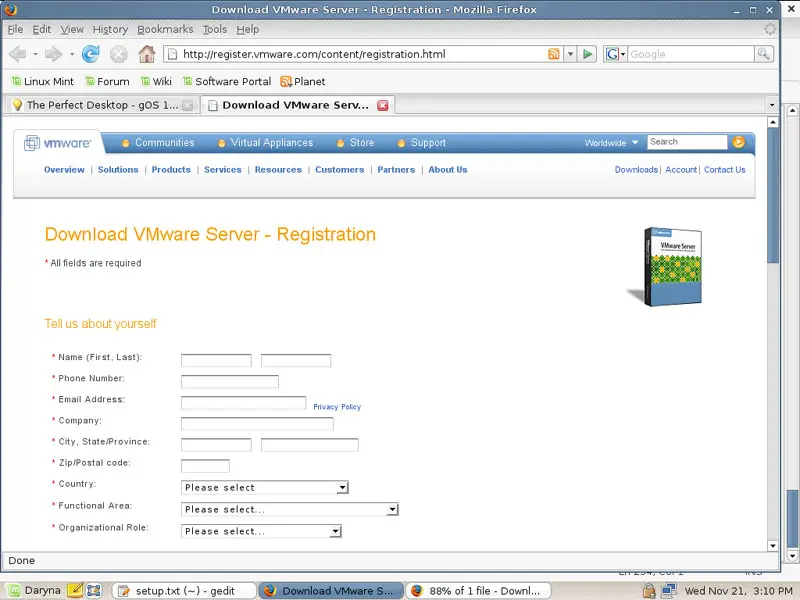Open the Forum bookmark
The image size is (800, 600).
(x=107, y=82)
